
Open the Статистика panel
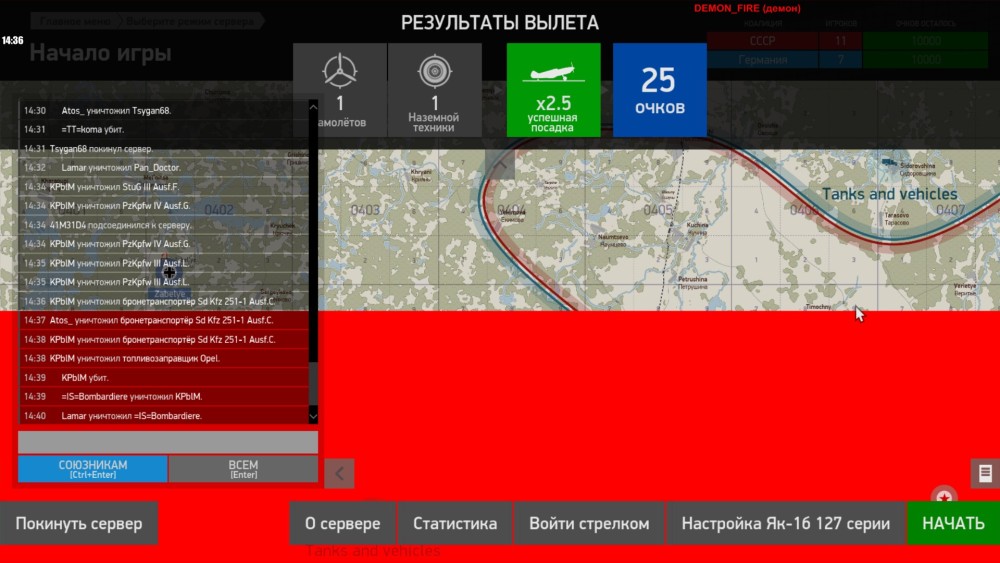[455, 523]
